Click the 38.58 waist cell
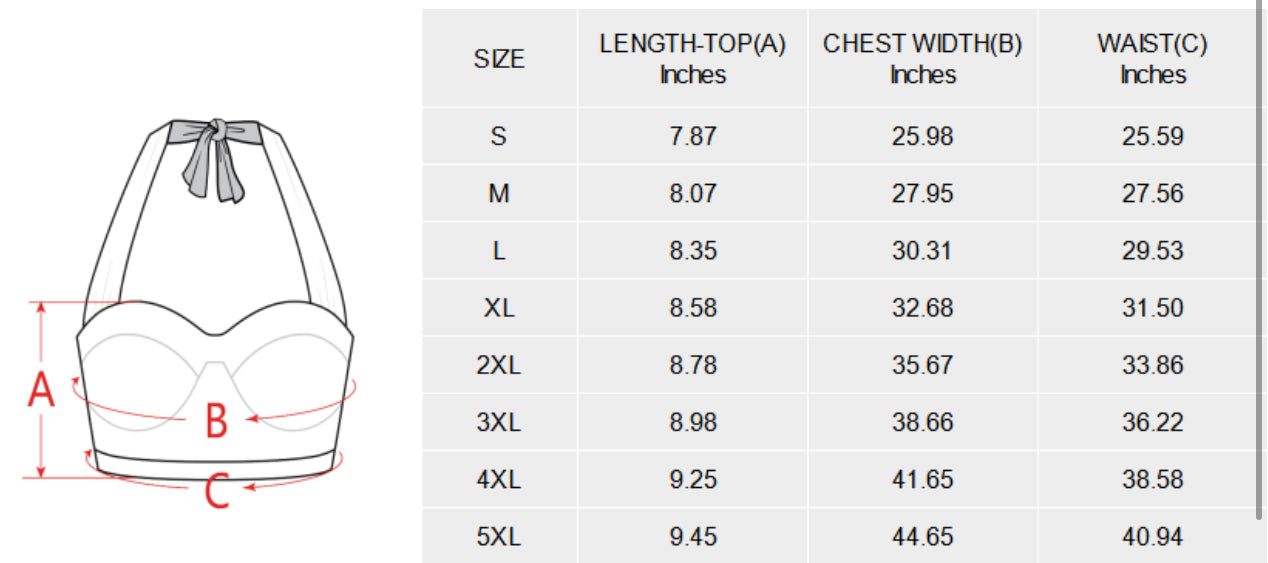 click(1152, 480)
